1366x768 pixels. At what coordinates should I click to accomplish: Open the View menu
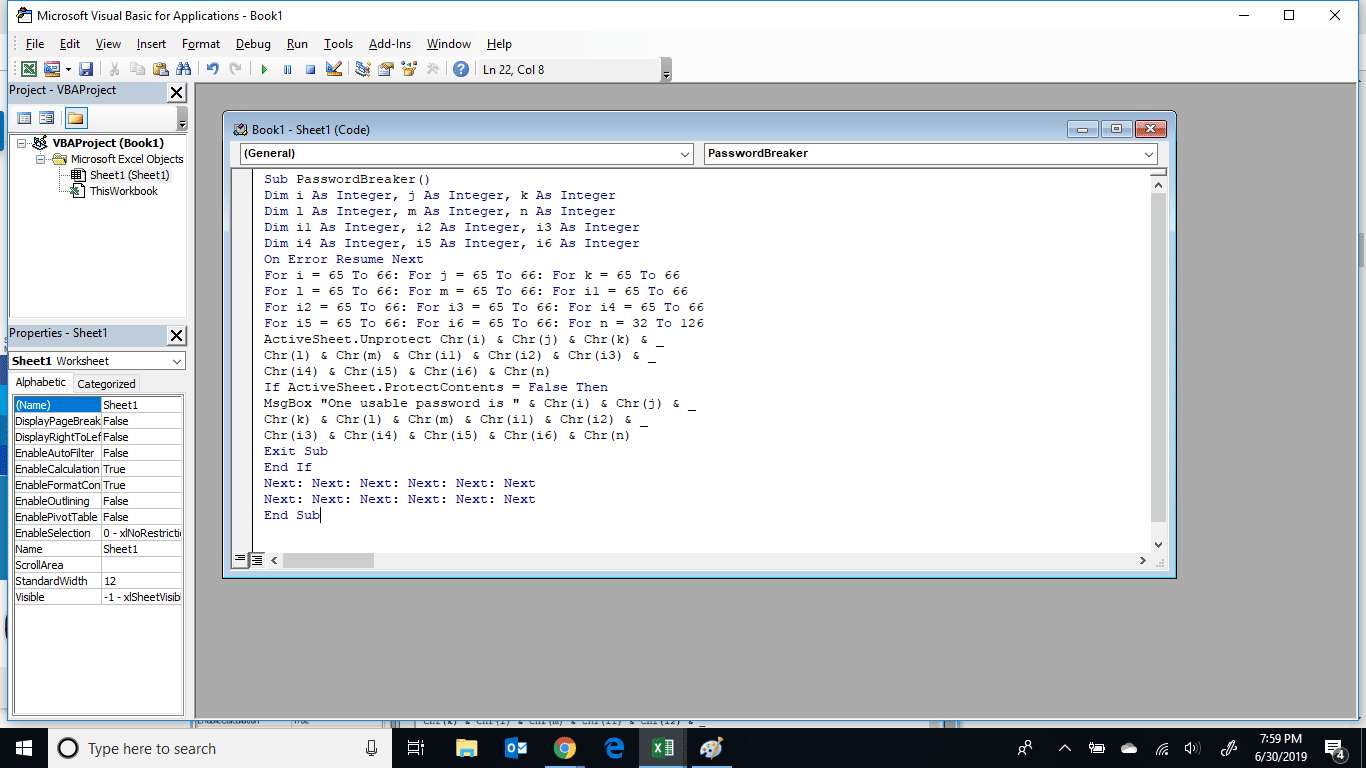tap(108, 44)
